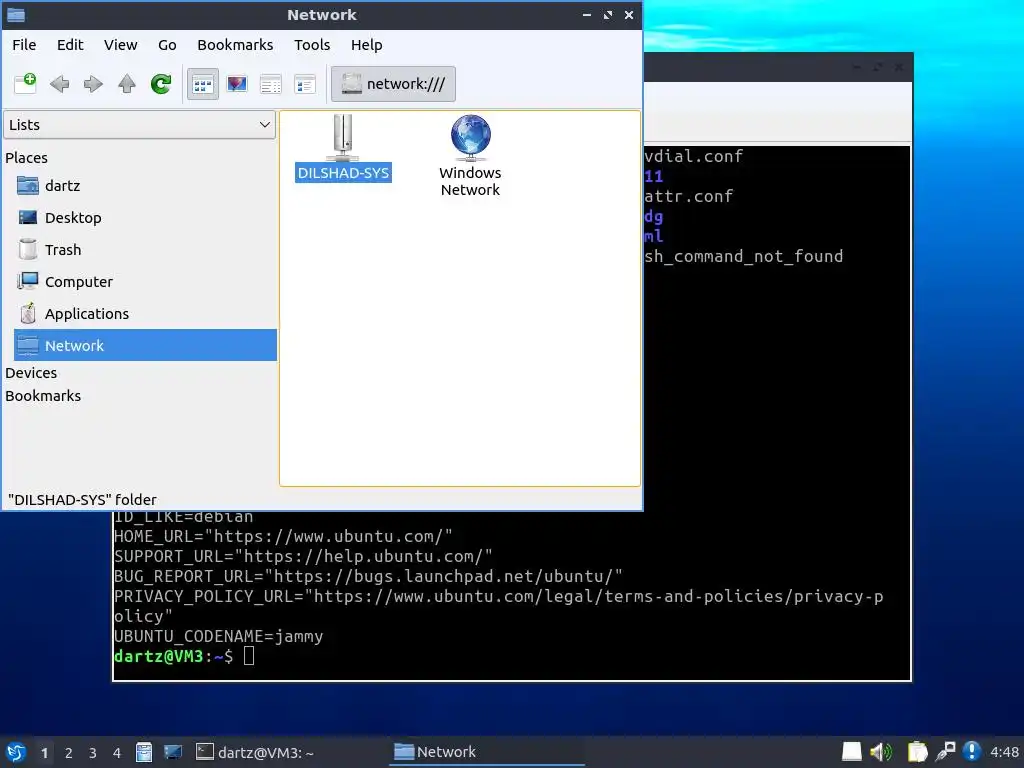Switch to workspace 2 in pager
The width and height of the screenshot is (1024, 768).
[69, 753]
